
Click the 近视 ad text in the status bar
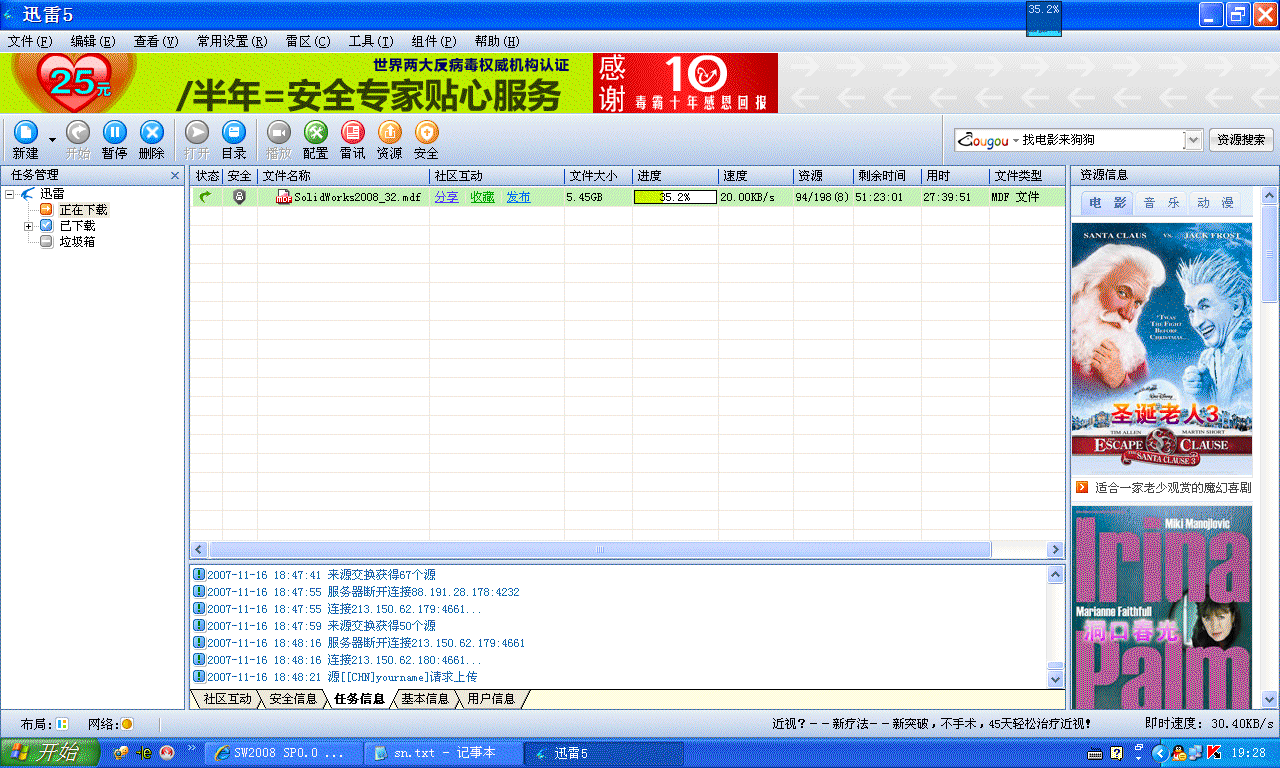point(931,723)
